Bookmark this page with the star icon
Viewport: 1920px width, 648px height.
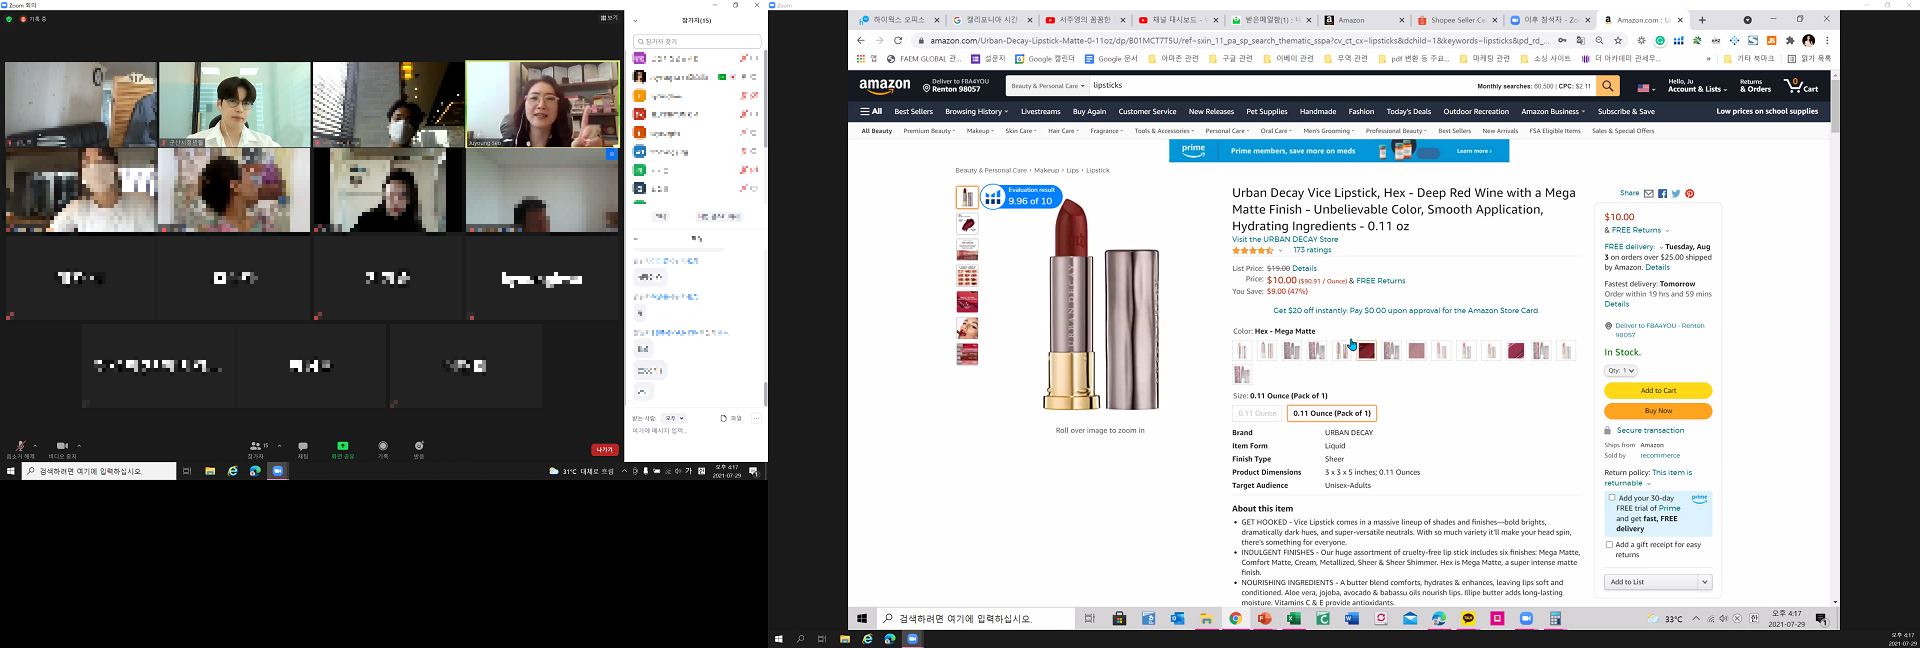(x=1618, y=41)
